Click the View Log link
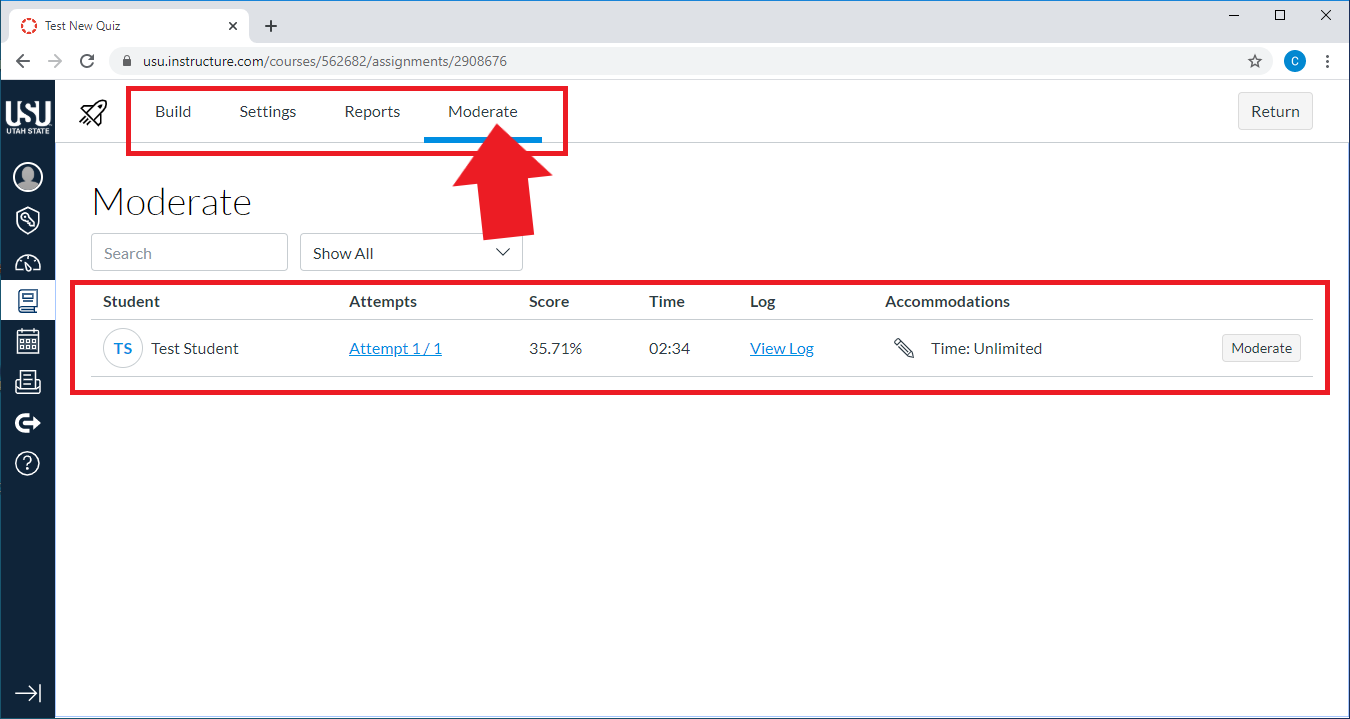1350x719 pixels. coord(782,349)
